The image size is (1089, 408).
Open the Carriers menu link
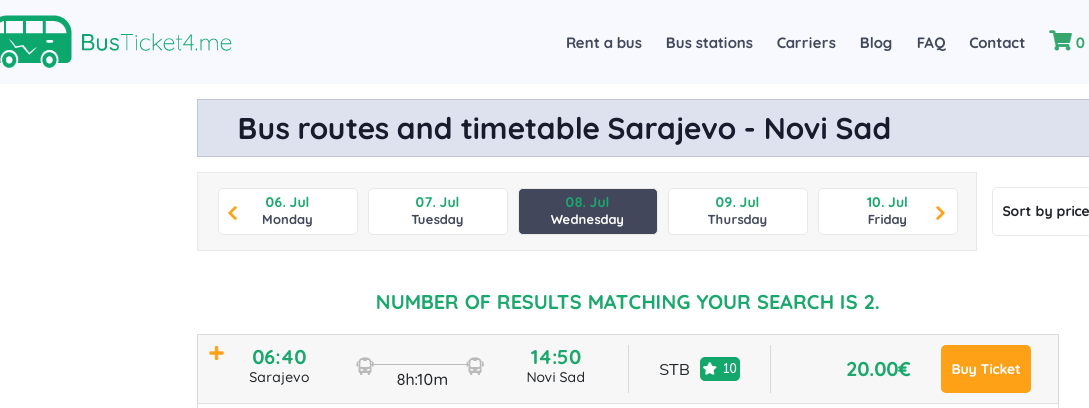coord(806,43)
